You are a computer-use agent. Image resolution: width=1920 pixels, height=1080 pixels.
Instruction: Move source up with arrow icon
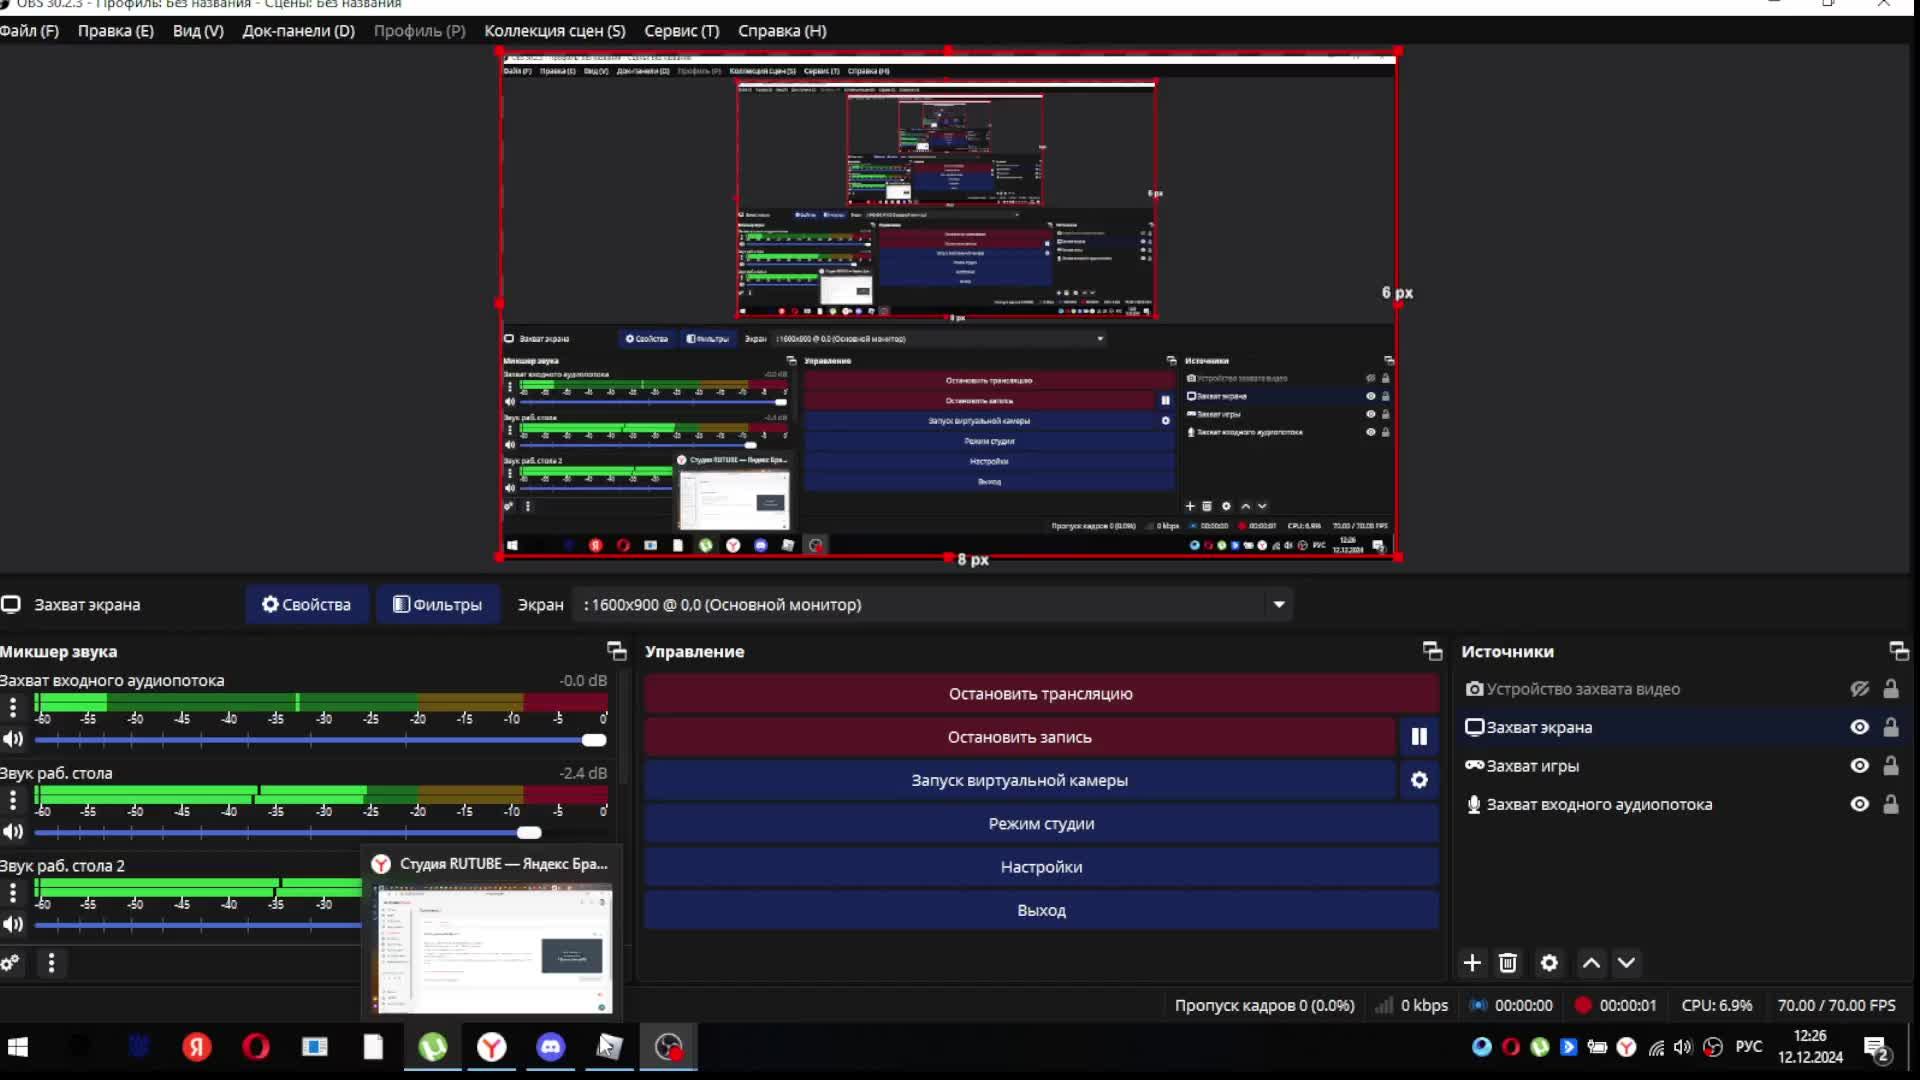pos(1591,963)
